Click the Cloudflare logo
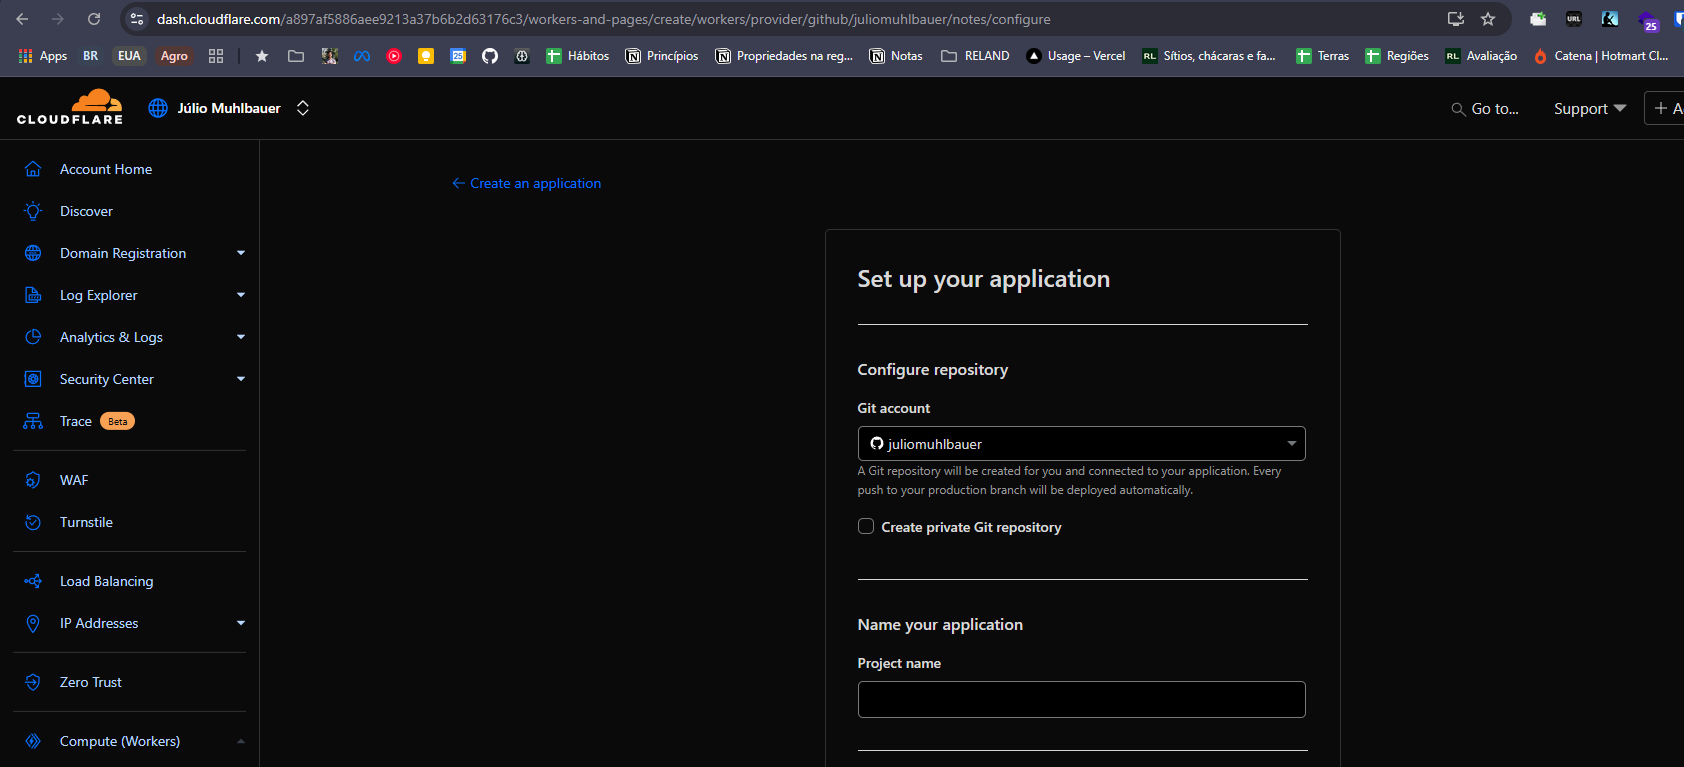The height and width of the screenshot is (767, 1684). pos(70,107)
